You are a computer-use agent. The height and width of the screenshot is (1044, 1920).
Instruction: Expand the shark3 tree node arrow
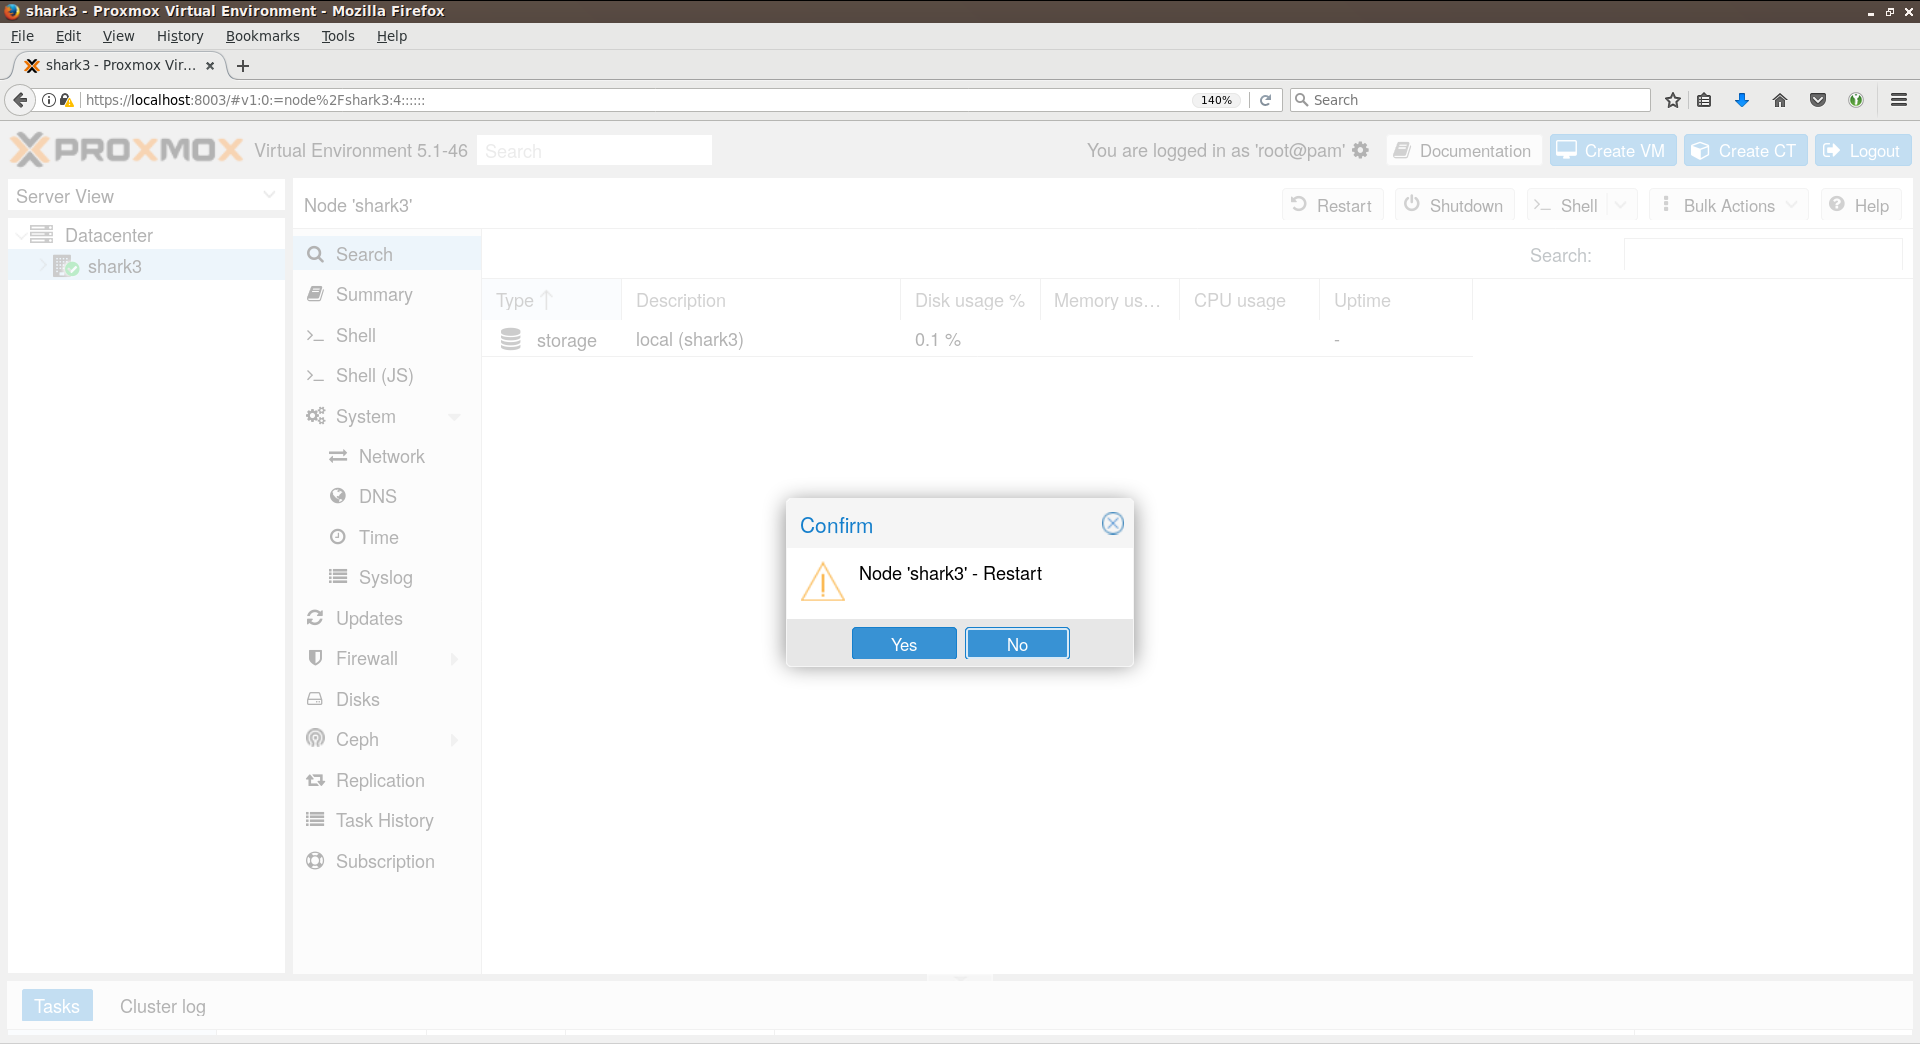[43, 266]
